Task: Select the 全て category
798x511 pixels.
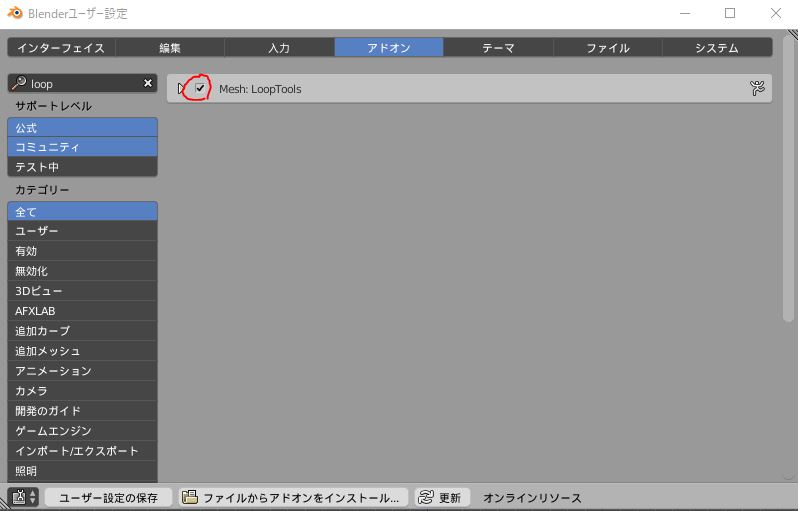Action: click(82, 211)
